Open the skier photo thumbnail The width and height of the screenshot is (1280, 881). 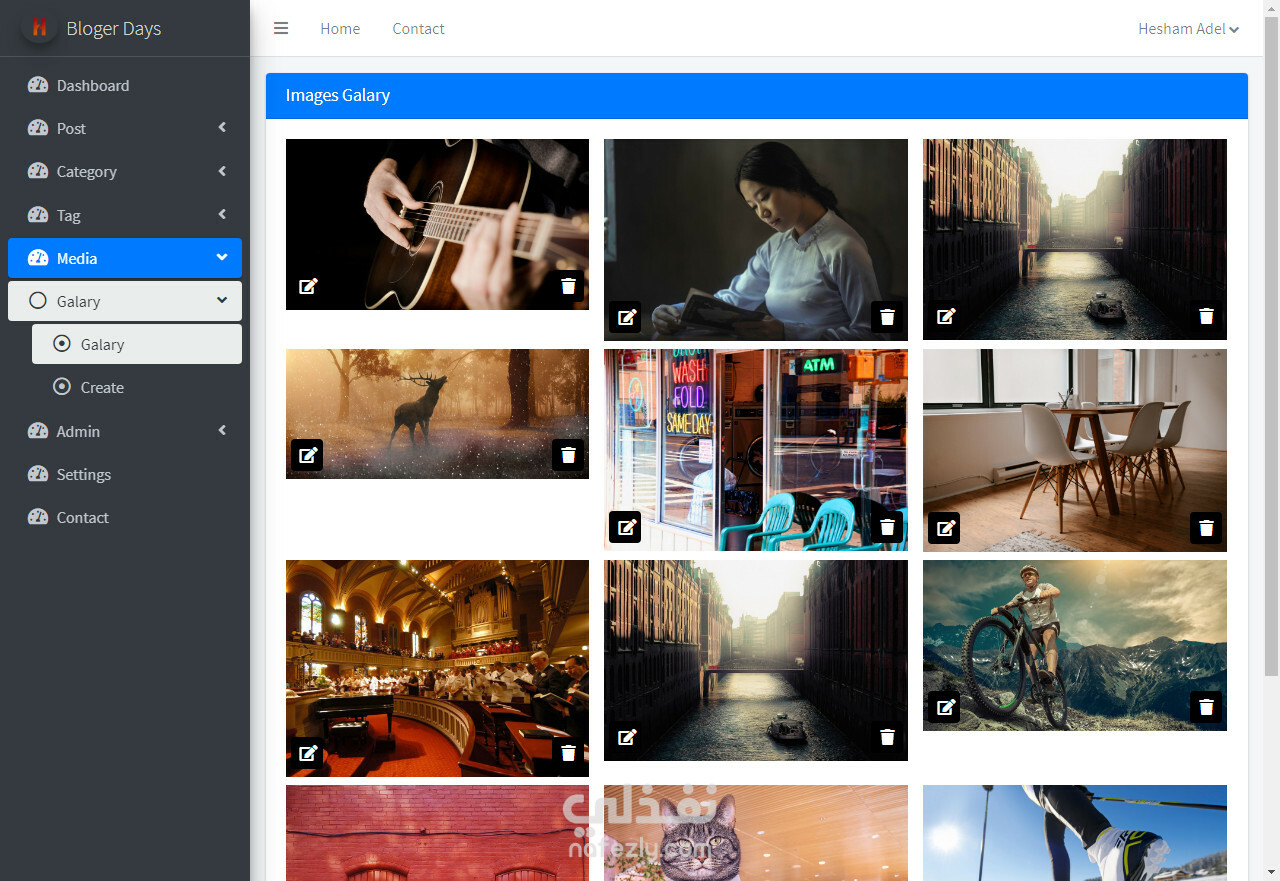click(1075, 833)
